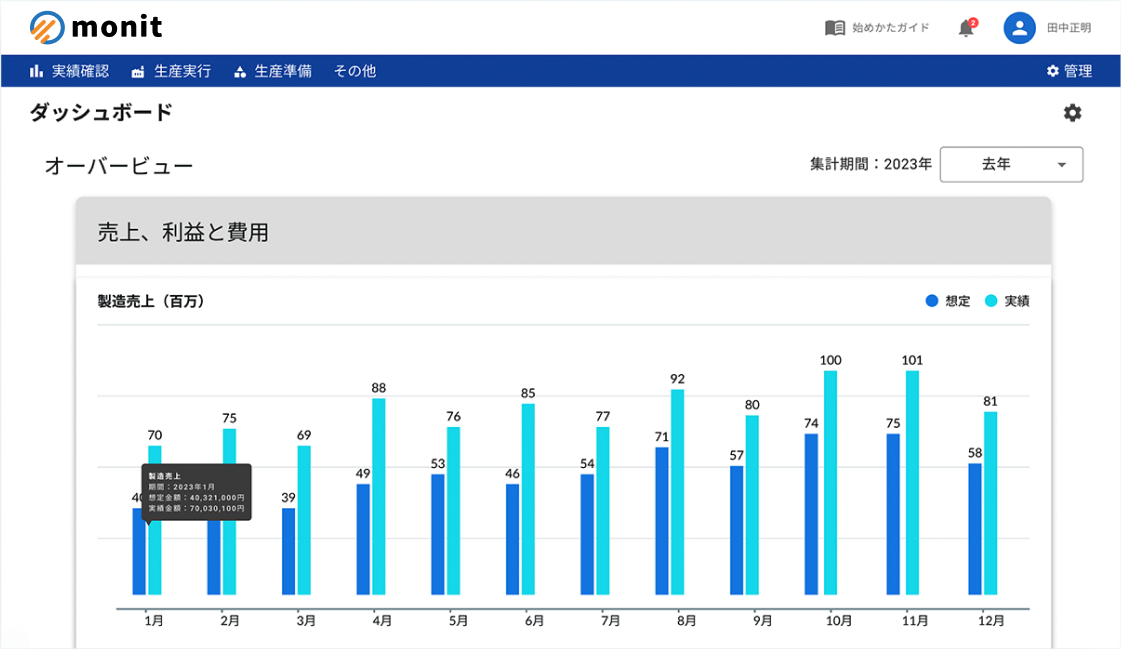Open the 始めかたガイド book icon
The width and height of the screenshot is (1121, 649).
pos(834,28)
